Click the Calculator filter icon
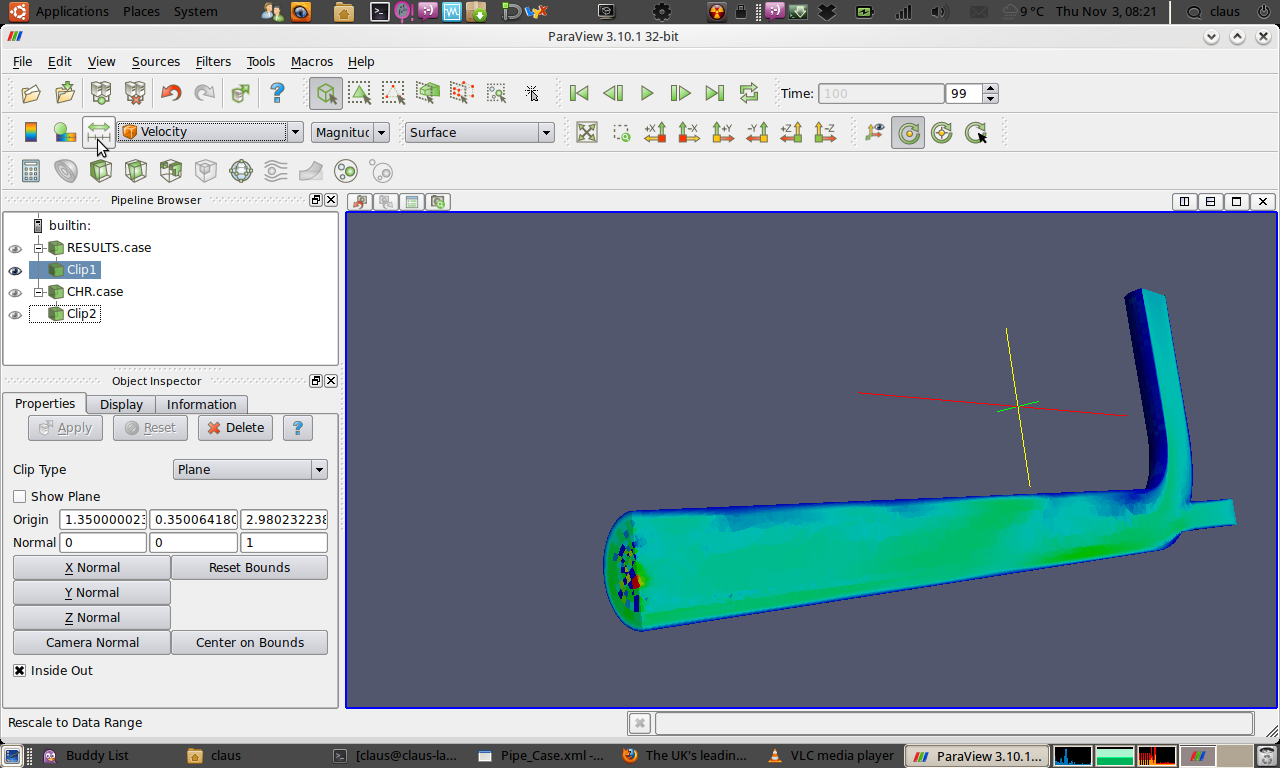This screenshot has height=768, width=1280. pyautogui.click(x=31, y=171)
